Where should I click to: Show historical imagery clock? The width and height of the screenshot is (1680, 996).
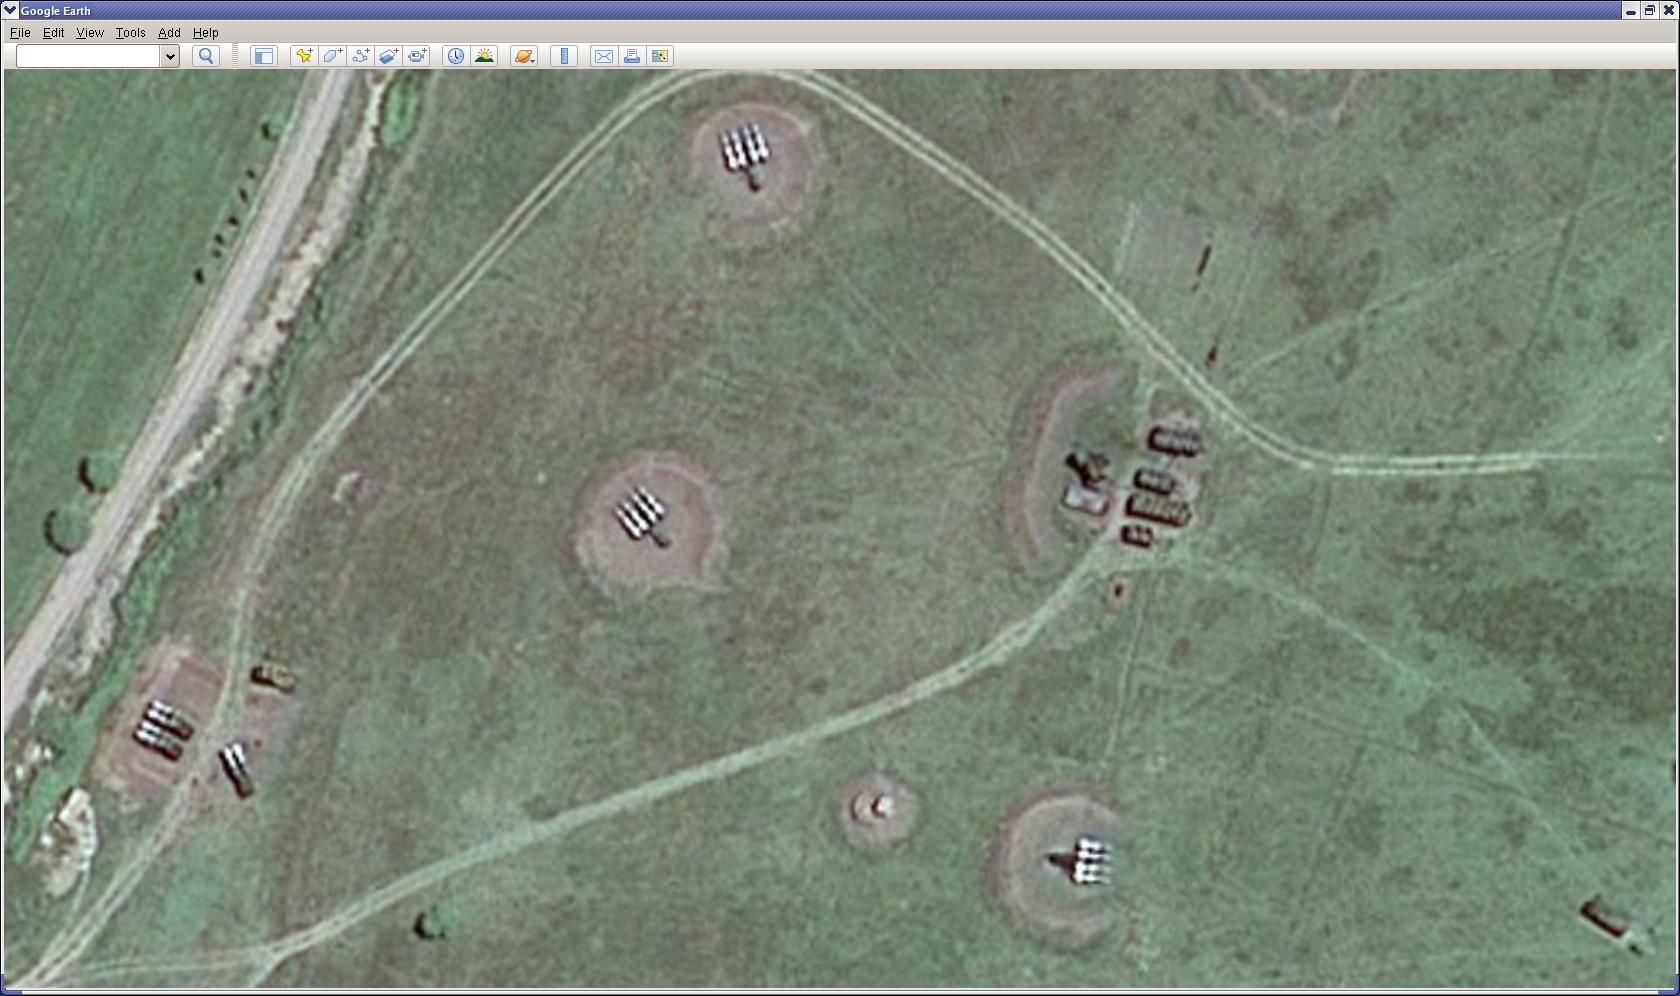(x=455, y=56)
